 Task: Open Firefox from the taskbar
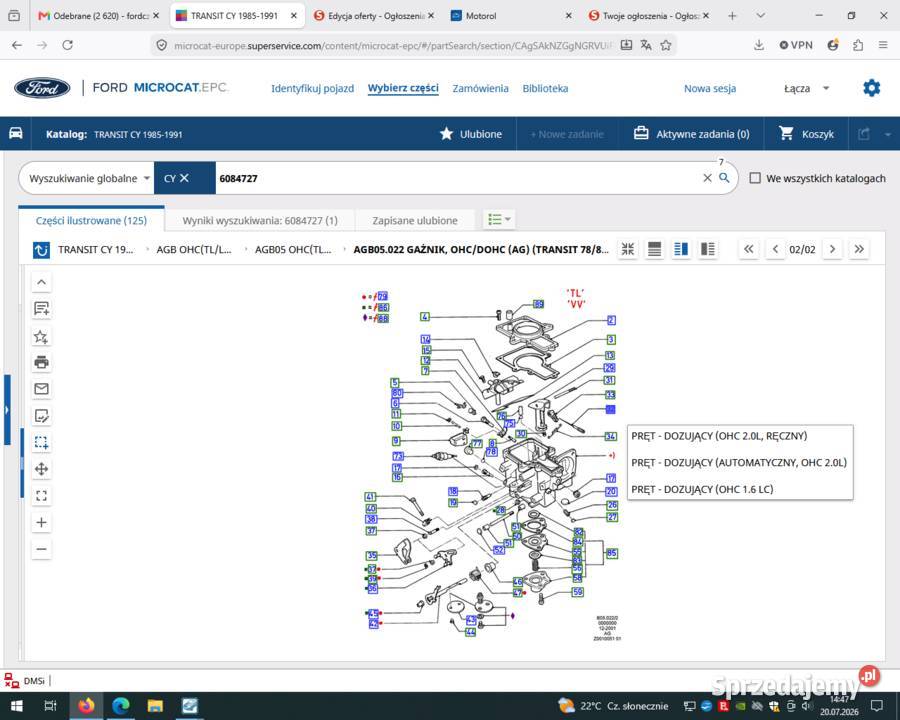(x=86, y=705)
